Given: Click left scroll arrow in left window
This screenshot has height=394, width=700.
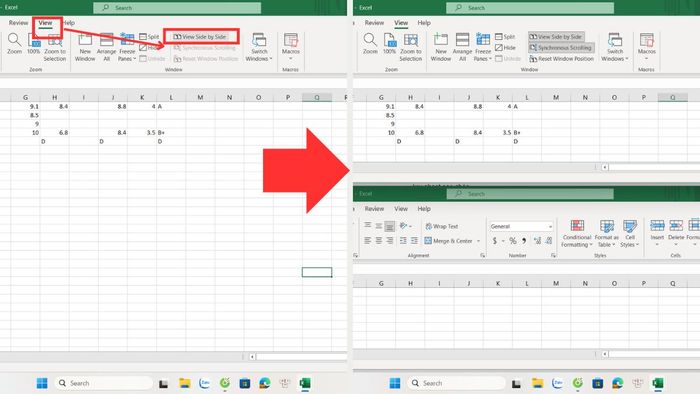Looking at the screenshot, I should point(252,357).
